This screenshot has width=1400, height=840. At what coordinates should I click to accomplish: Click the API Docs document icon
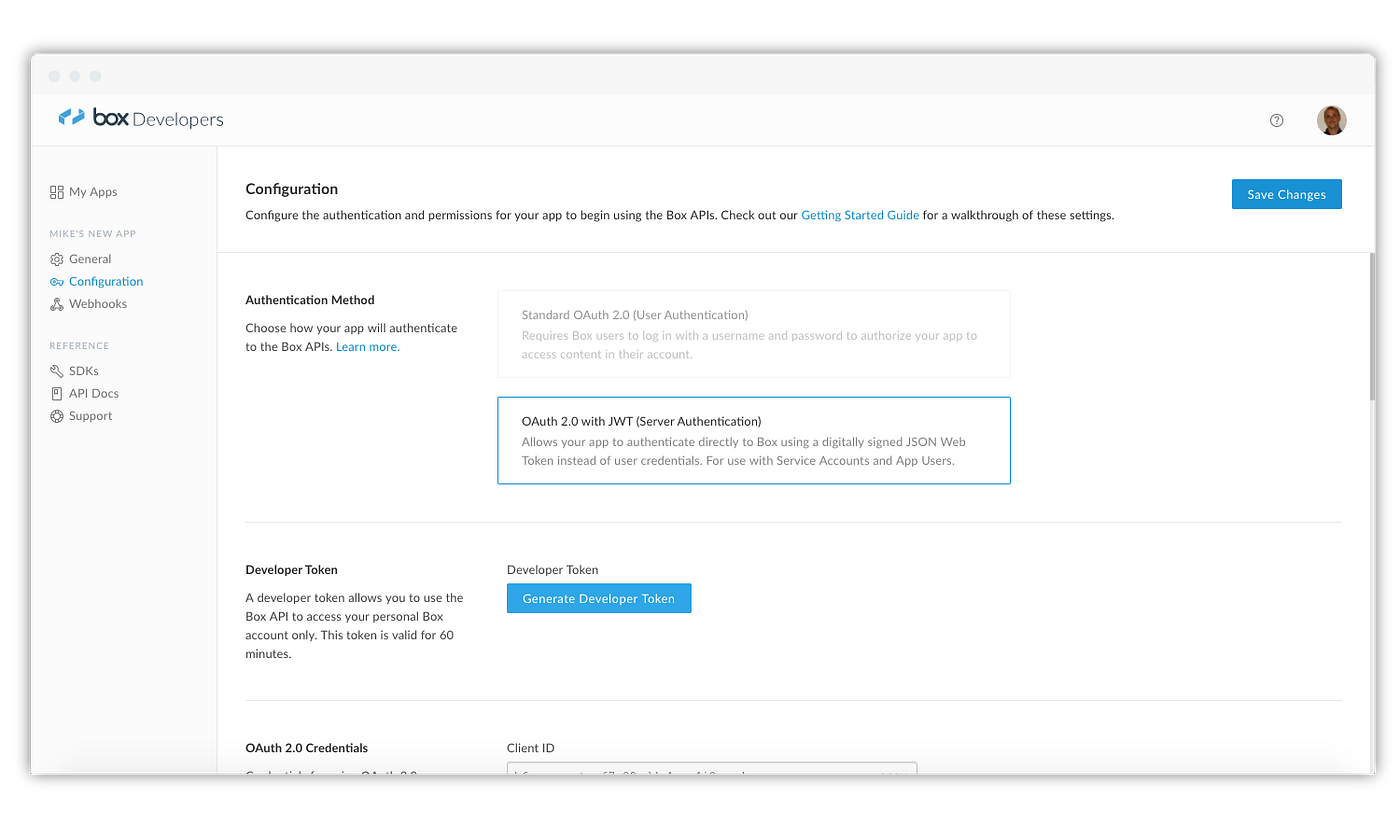(56, 393)
